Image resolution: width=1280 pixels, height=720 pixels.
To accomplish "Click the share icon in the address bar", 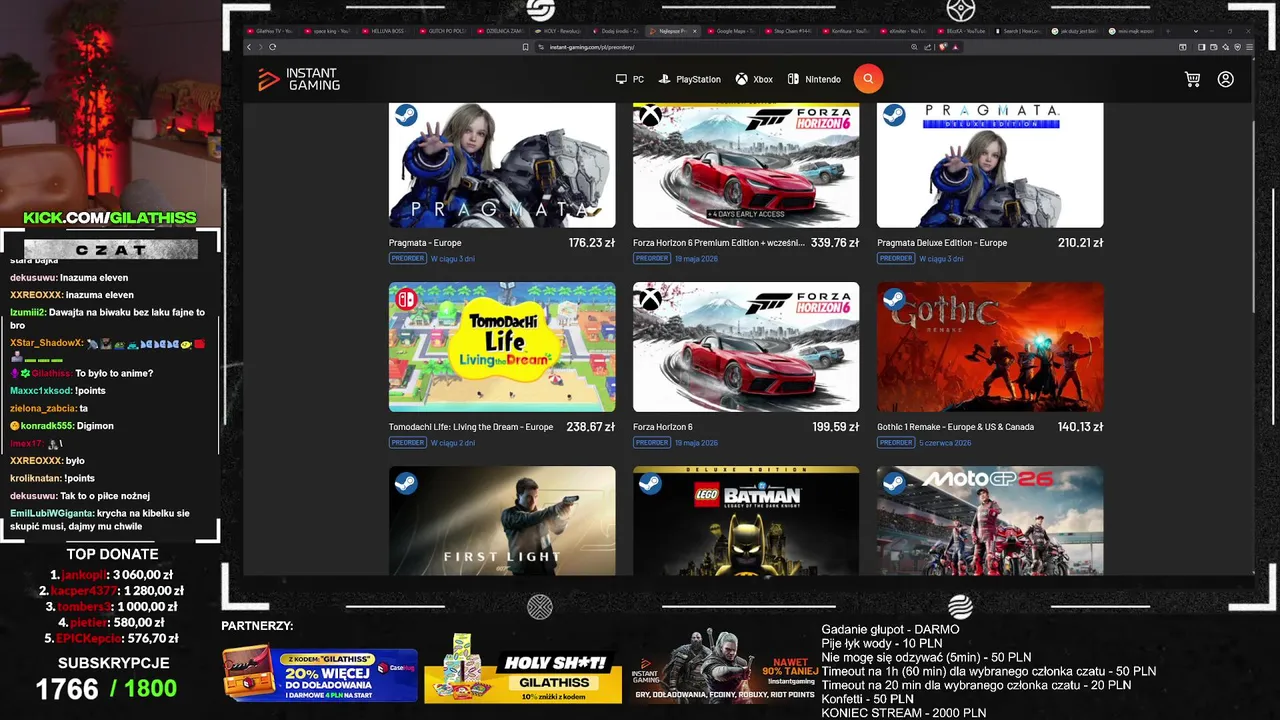I will [927, 47].
